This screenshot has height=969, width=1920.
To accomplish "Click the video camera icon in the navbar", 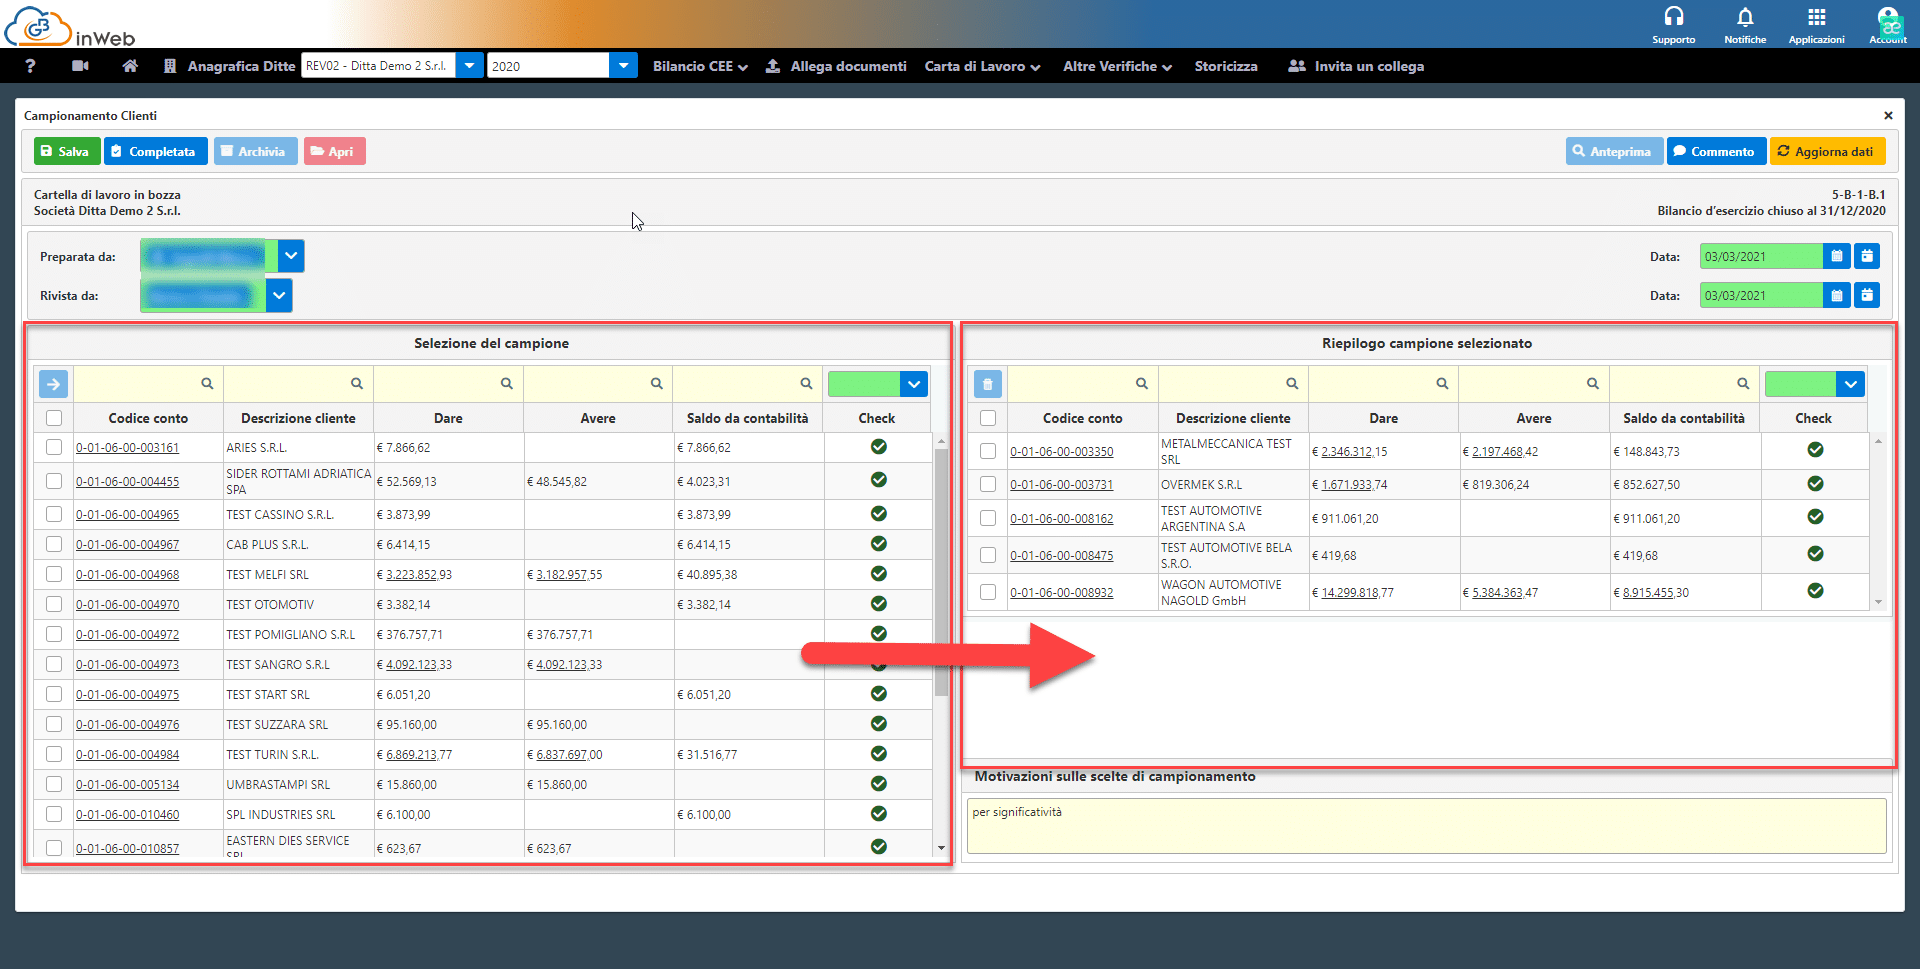I will (81, 66).
